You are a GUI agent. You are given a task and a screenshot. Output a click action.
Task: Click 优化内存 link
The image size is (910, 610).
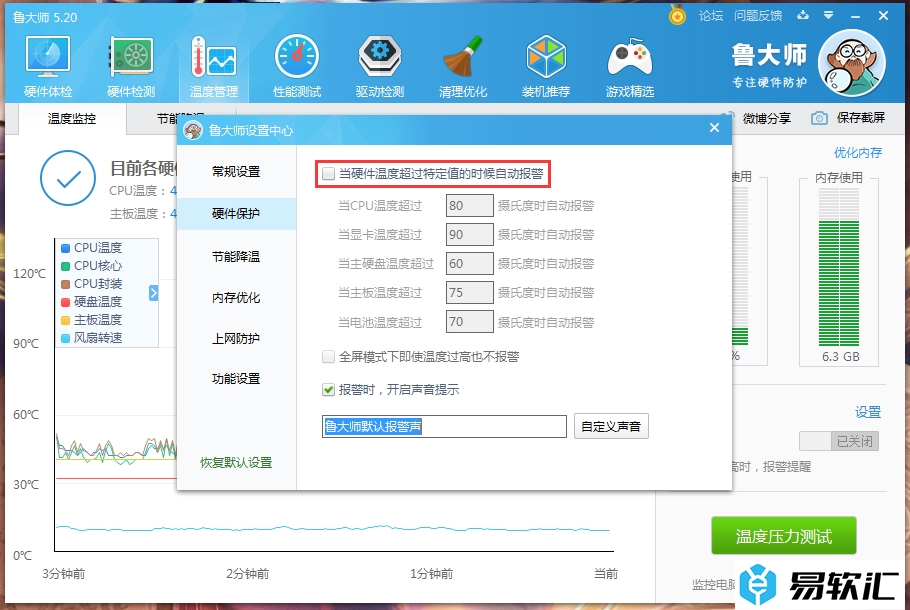pos(858,153)
